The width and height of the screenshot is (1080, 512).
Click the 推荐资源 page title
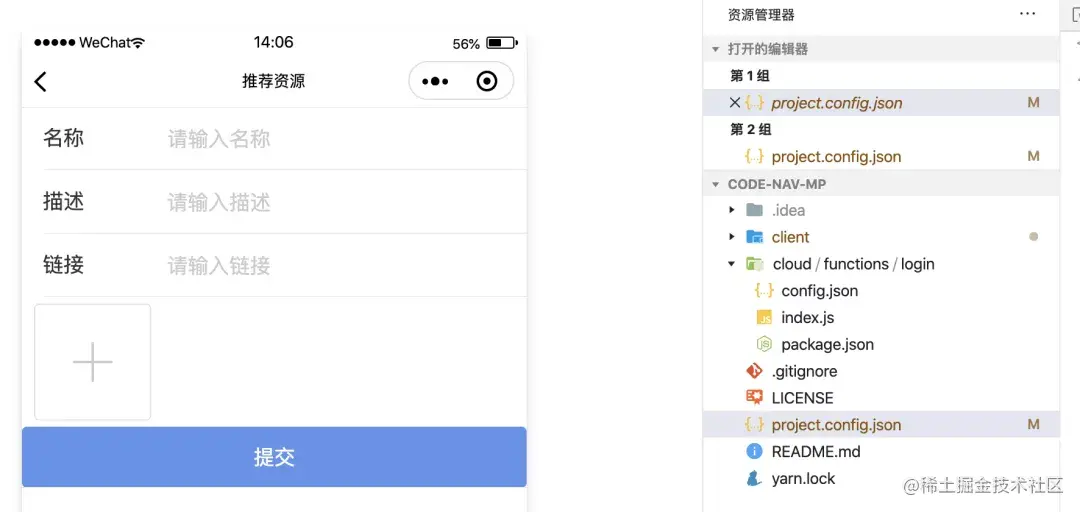(273, 81)
